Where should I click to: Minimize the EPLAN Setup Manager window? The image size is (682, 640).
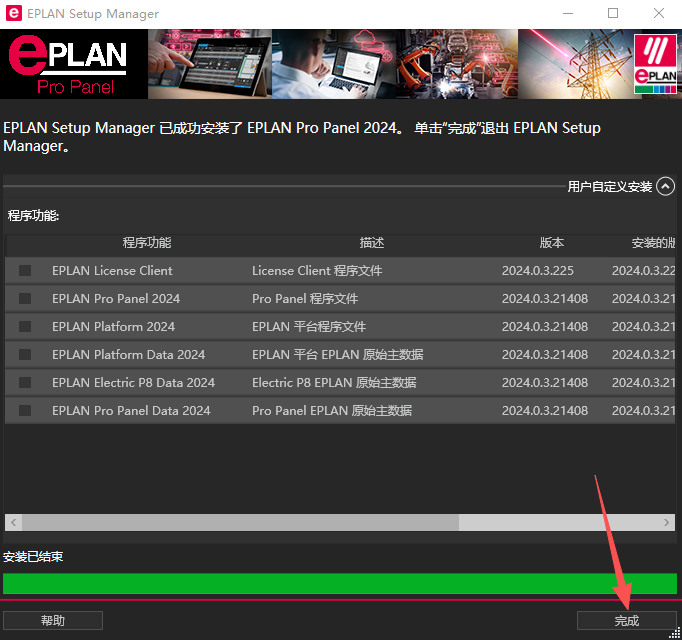coord(568,13)
